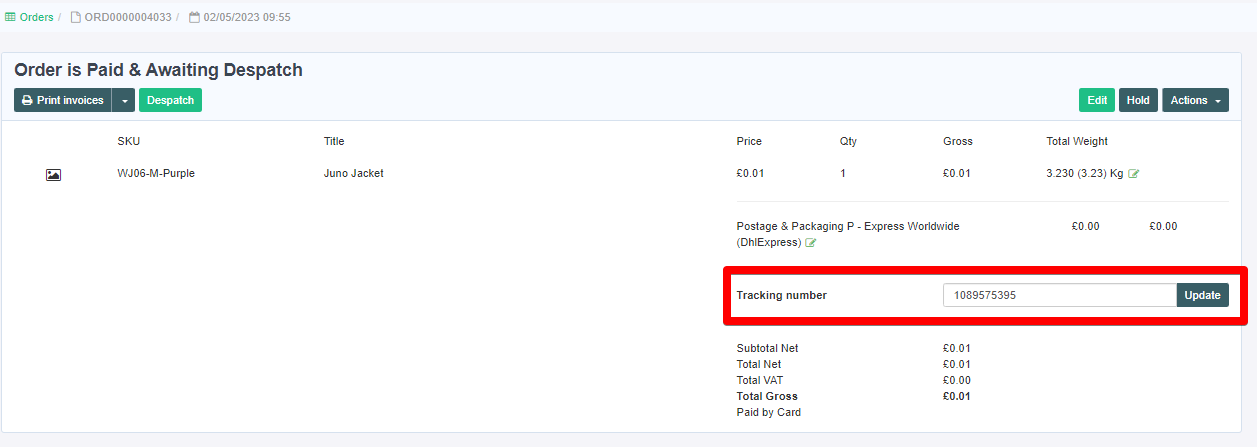The width and height of the screenshot is (1257, 447).
Task: Click the calendar icon beside order date
Action: tap(194, 17)
